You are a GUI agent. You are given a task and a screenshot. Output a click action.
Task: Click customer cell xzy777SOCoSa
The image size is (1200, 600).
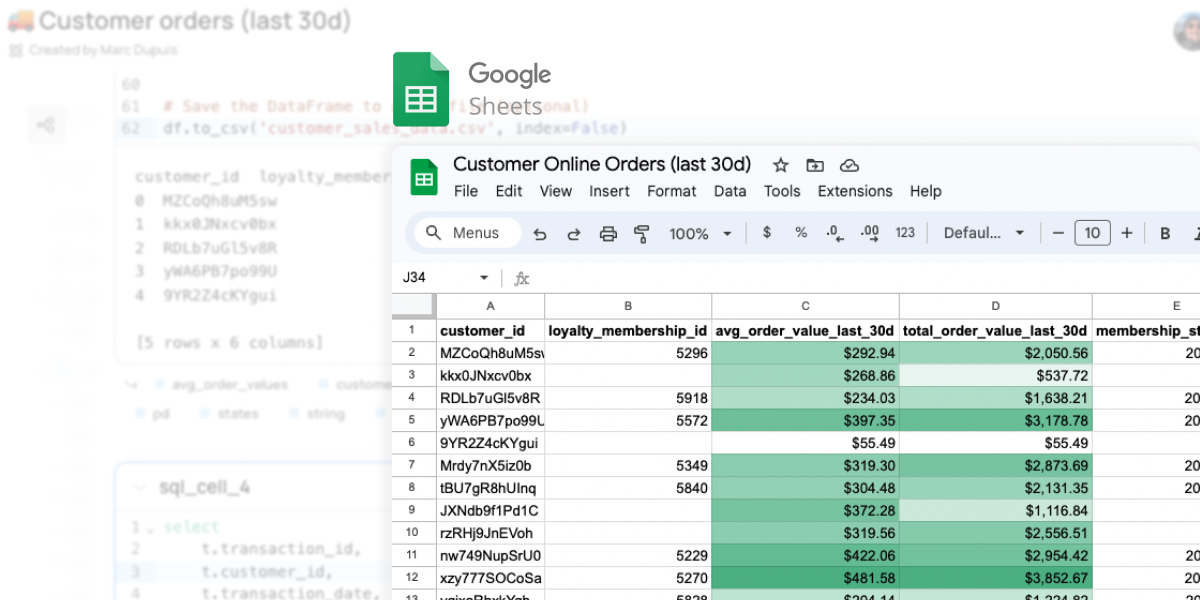click(491, 578)
